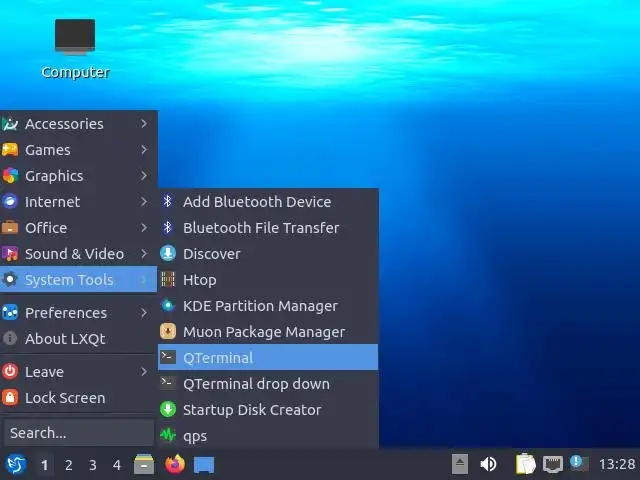The height and width of the screenshot is (480, 640).
Task: Click the update notifier tray icon
Action: click(x=579, y=463)
